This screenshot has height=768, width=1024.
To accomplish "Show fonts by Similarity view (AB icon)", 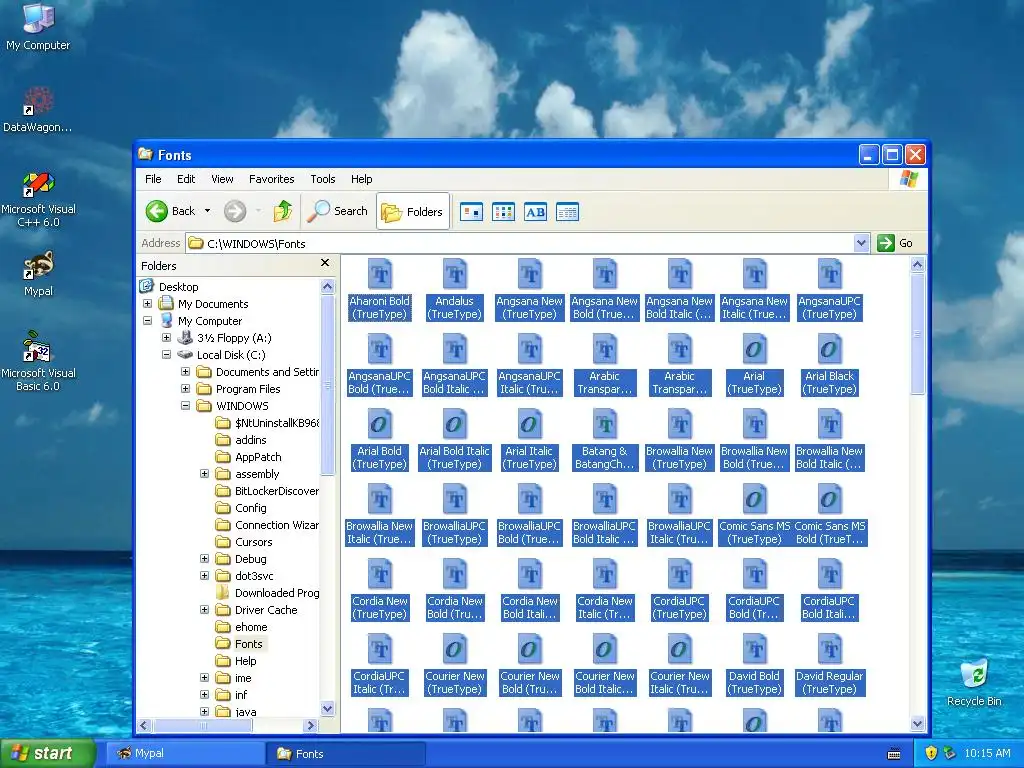I will (536, 212).
